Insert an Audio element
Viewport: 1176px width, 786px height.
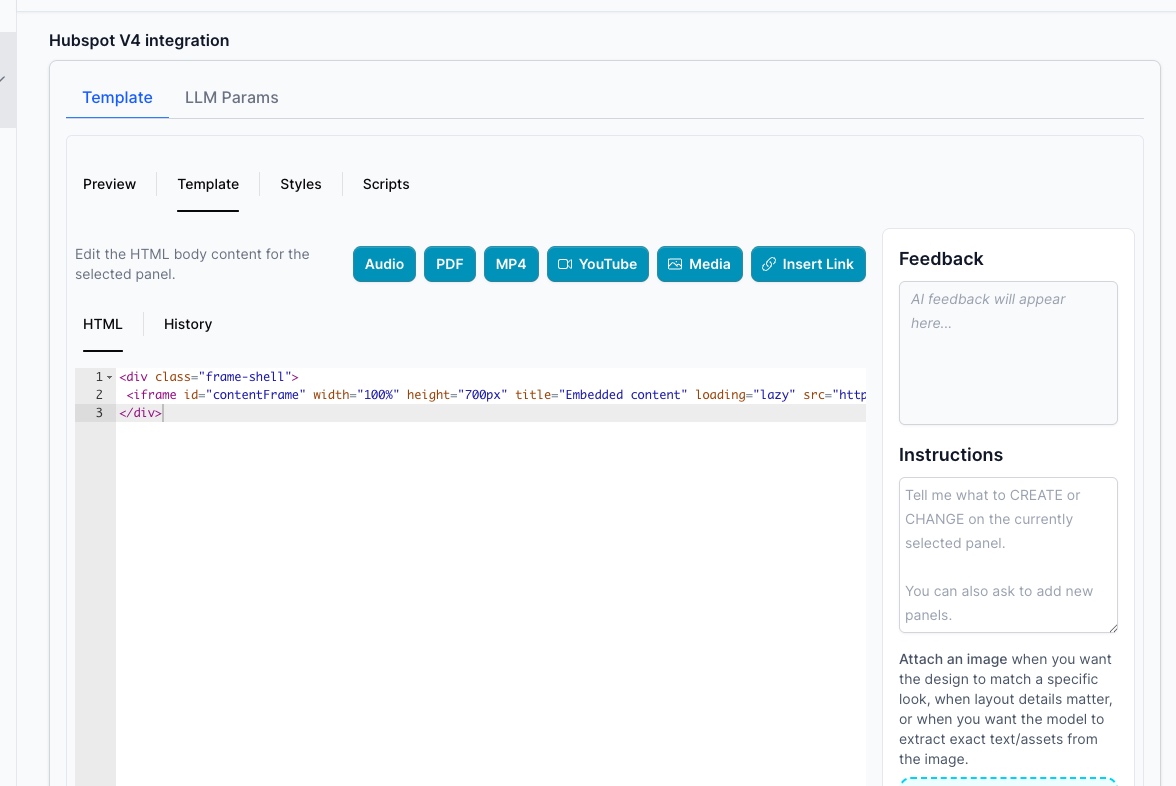click(384, 264)
